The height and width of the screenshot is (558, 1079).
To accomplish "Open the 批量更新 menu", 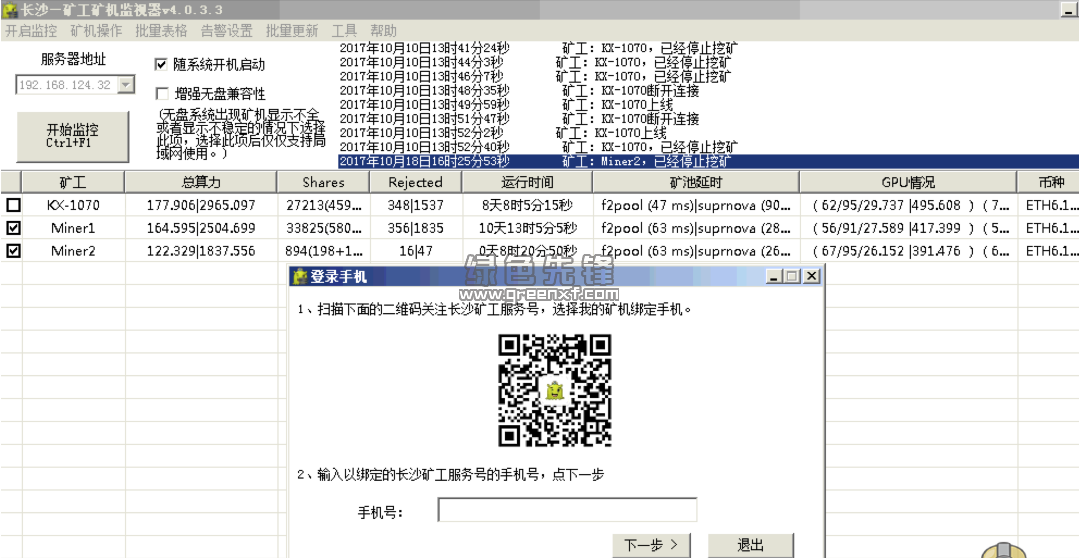I will (292, 31).
